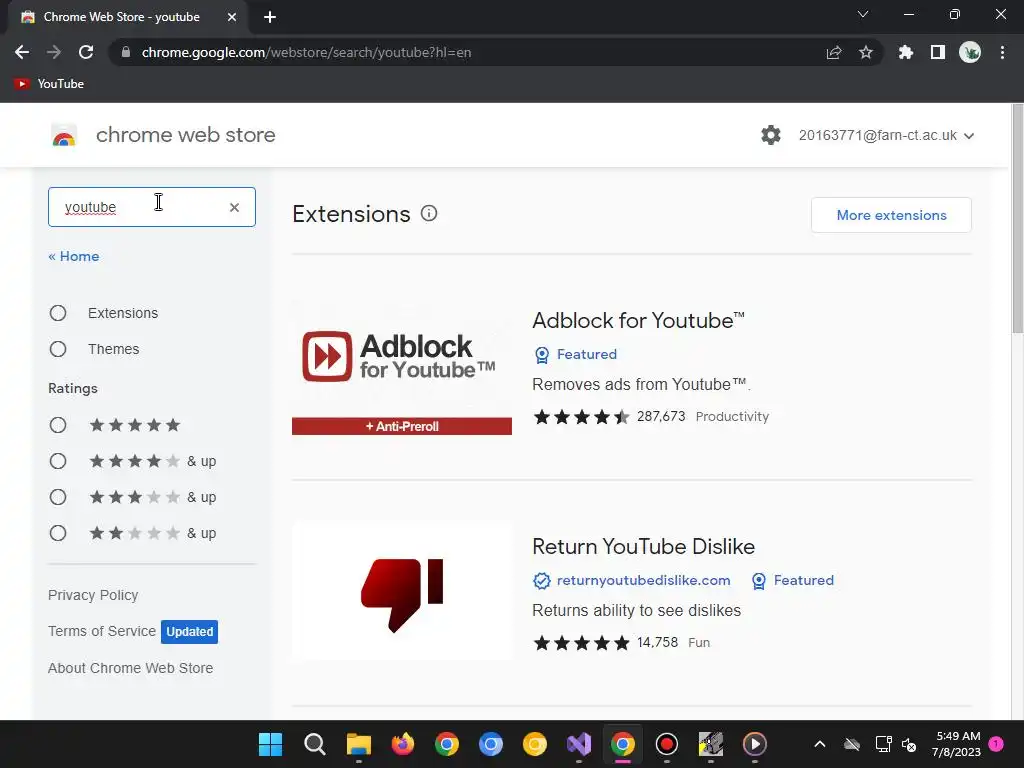
Task: Select the Extensions filter radio
Action: tap(58, 313)
